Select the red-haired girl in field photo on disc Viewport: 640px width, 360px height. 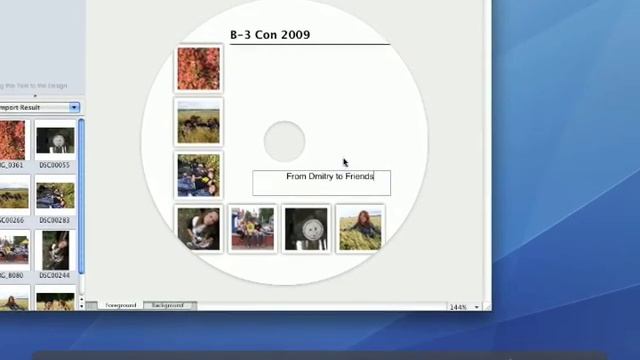pyautogui.click(x=360, y=229)
